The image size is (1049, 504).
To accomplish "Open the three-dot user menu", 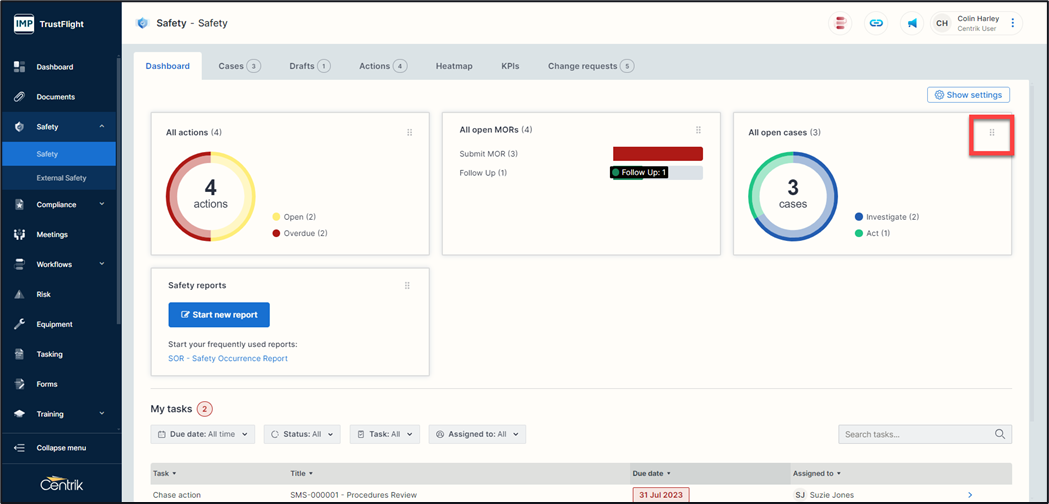I will coord(1012,23).
